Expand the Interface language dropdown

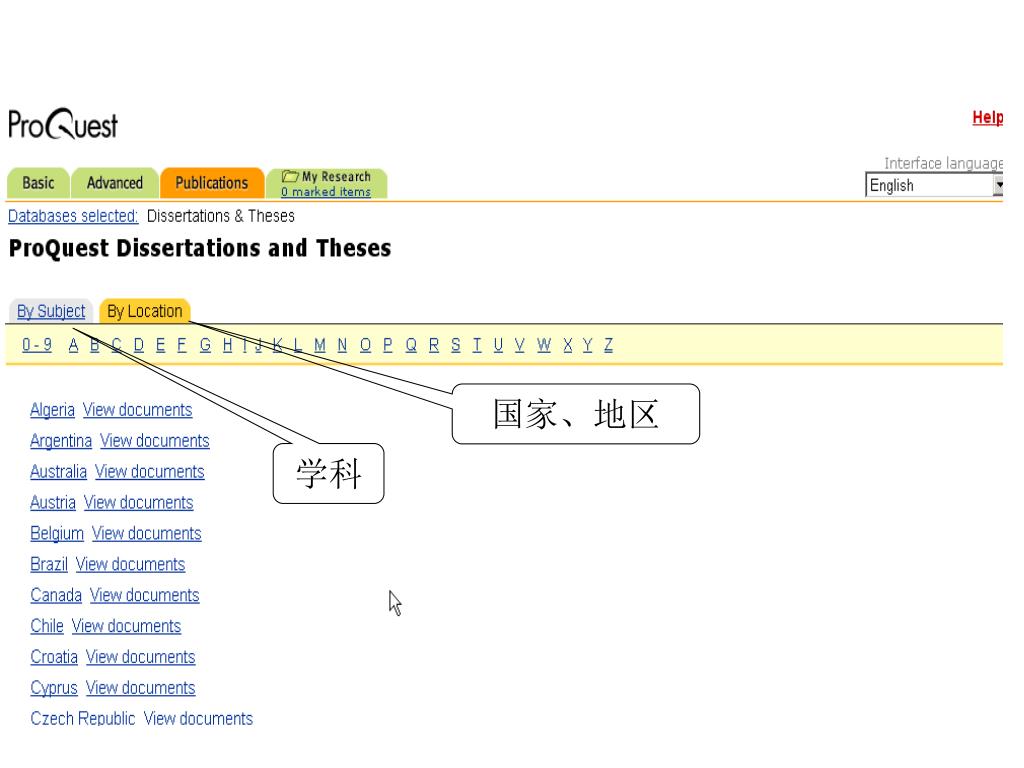934,185
